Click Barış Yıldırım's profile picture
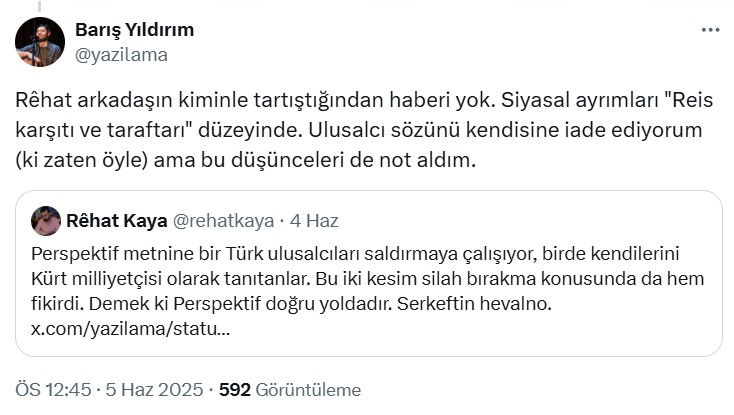The width and height of the screenshot is (734, 415). pyautogui.click(x=40, y=42)
